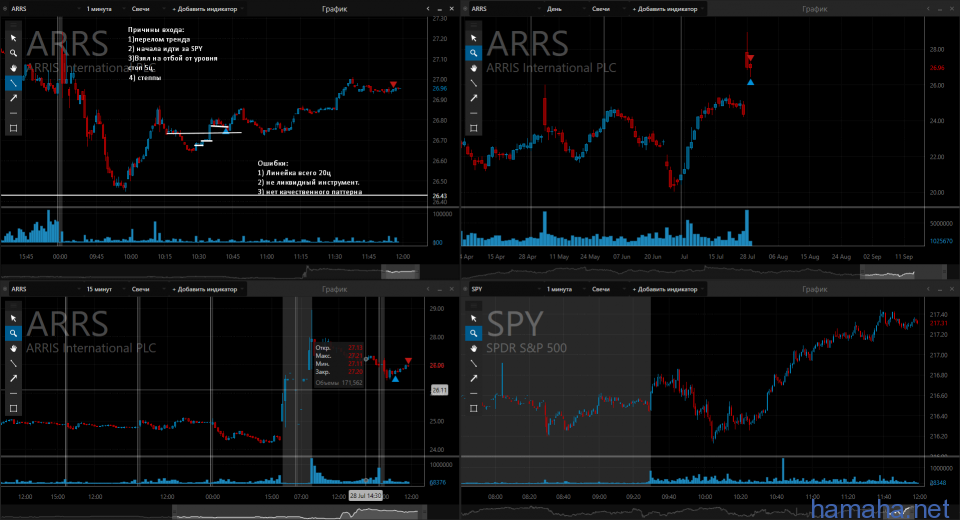Click the 'График' title of ARRS 15 минут panel
The width and height of the screenshot is (960, 520).
pos(334,289)
